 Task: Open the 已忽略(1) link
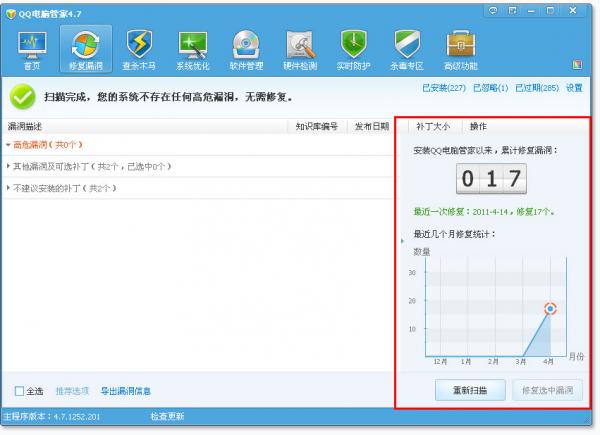491,88
